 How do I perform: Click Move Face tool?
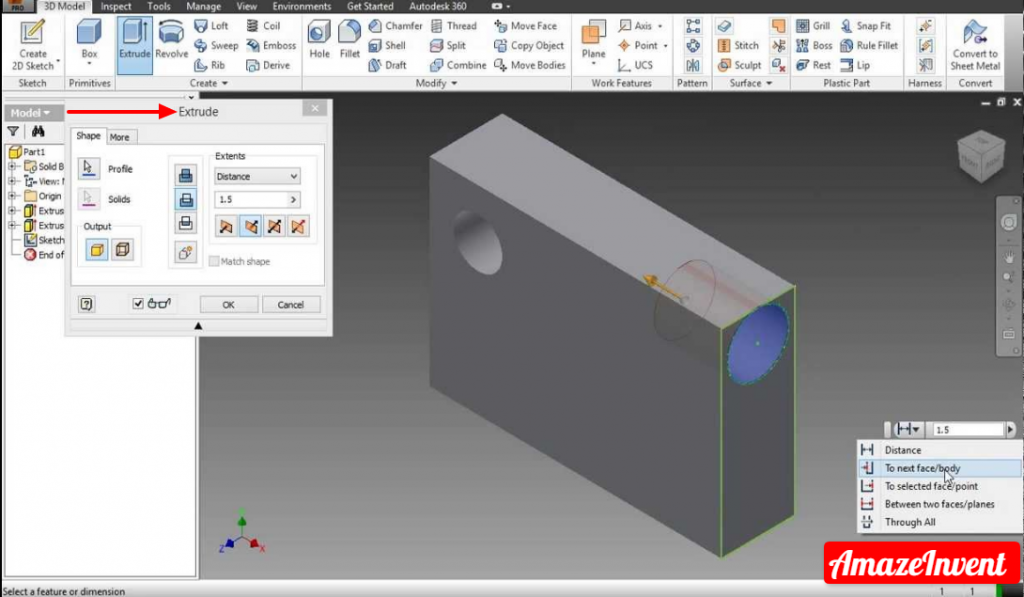(x=526, y=25)
